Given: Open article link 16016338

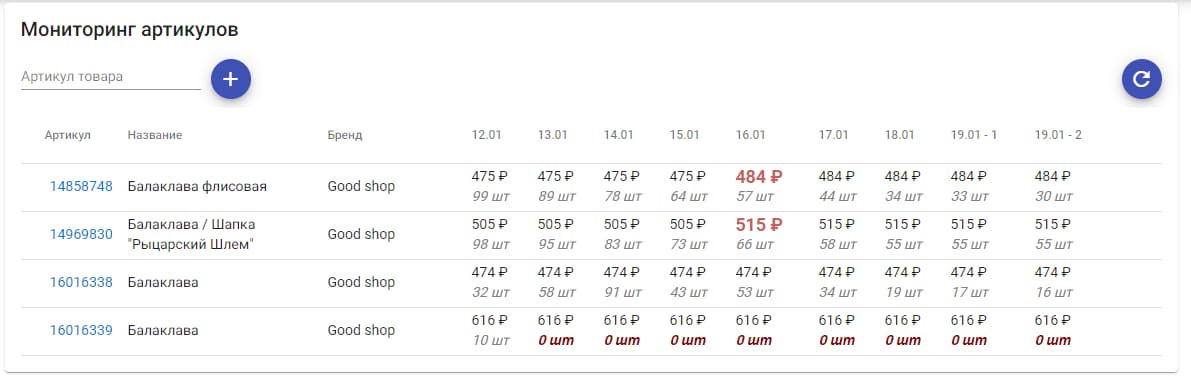Looking at the screenshot, I should 81,282.
